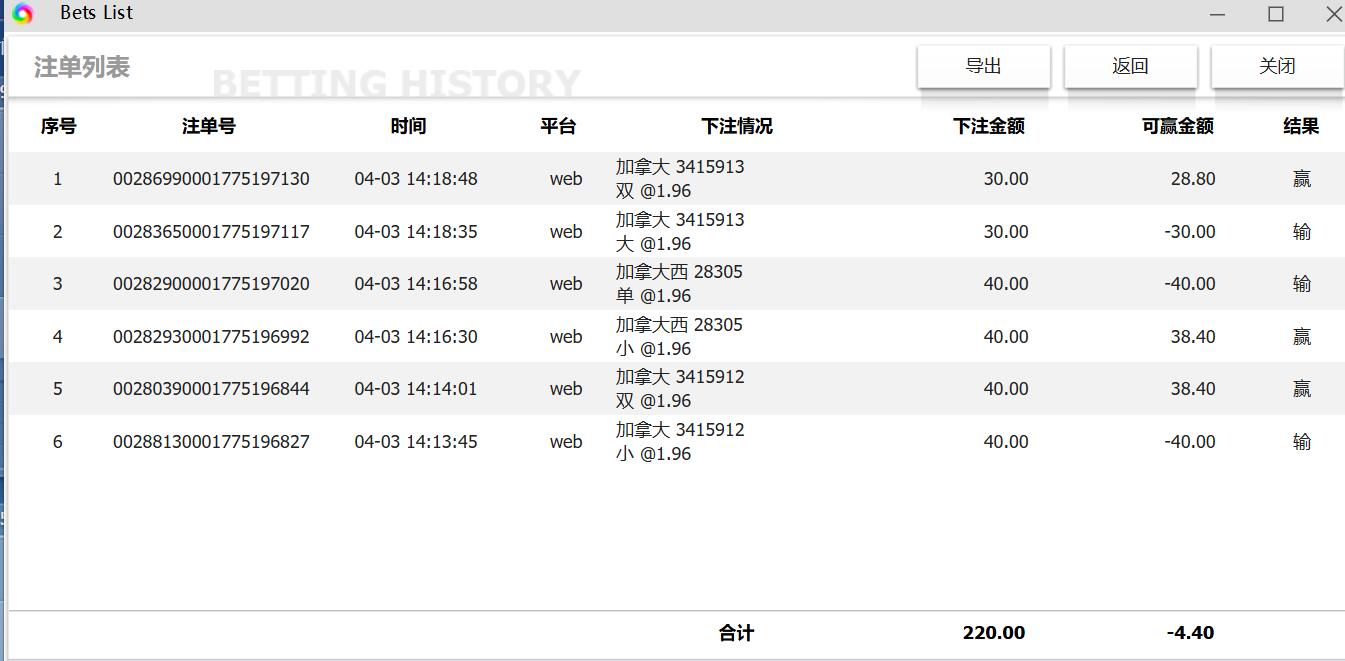The image size is (1345, 661).
Task: Sort by the 注单号 column header
Action: pyautogui.click(x=209, y=126)
